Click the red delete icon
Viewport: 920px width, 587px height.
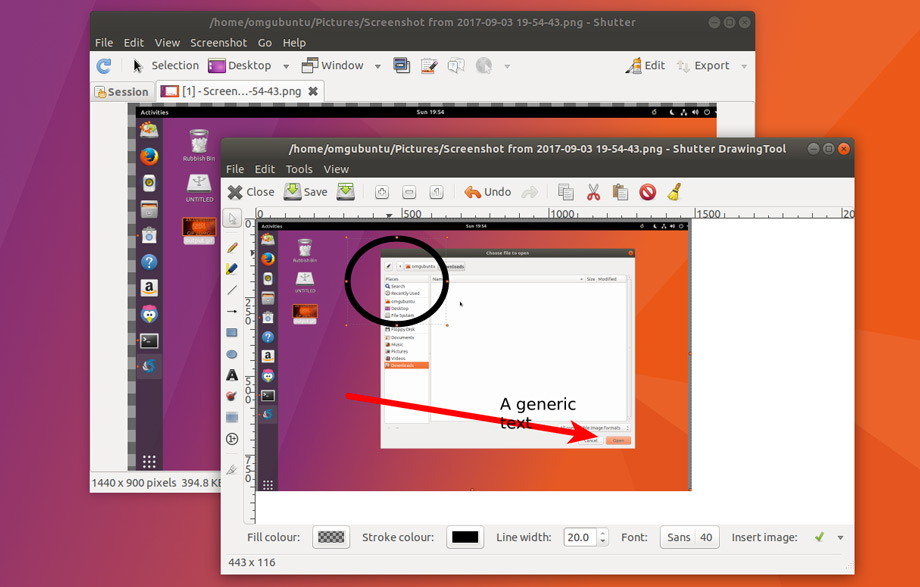click(x=647, y=192)
